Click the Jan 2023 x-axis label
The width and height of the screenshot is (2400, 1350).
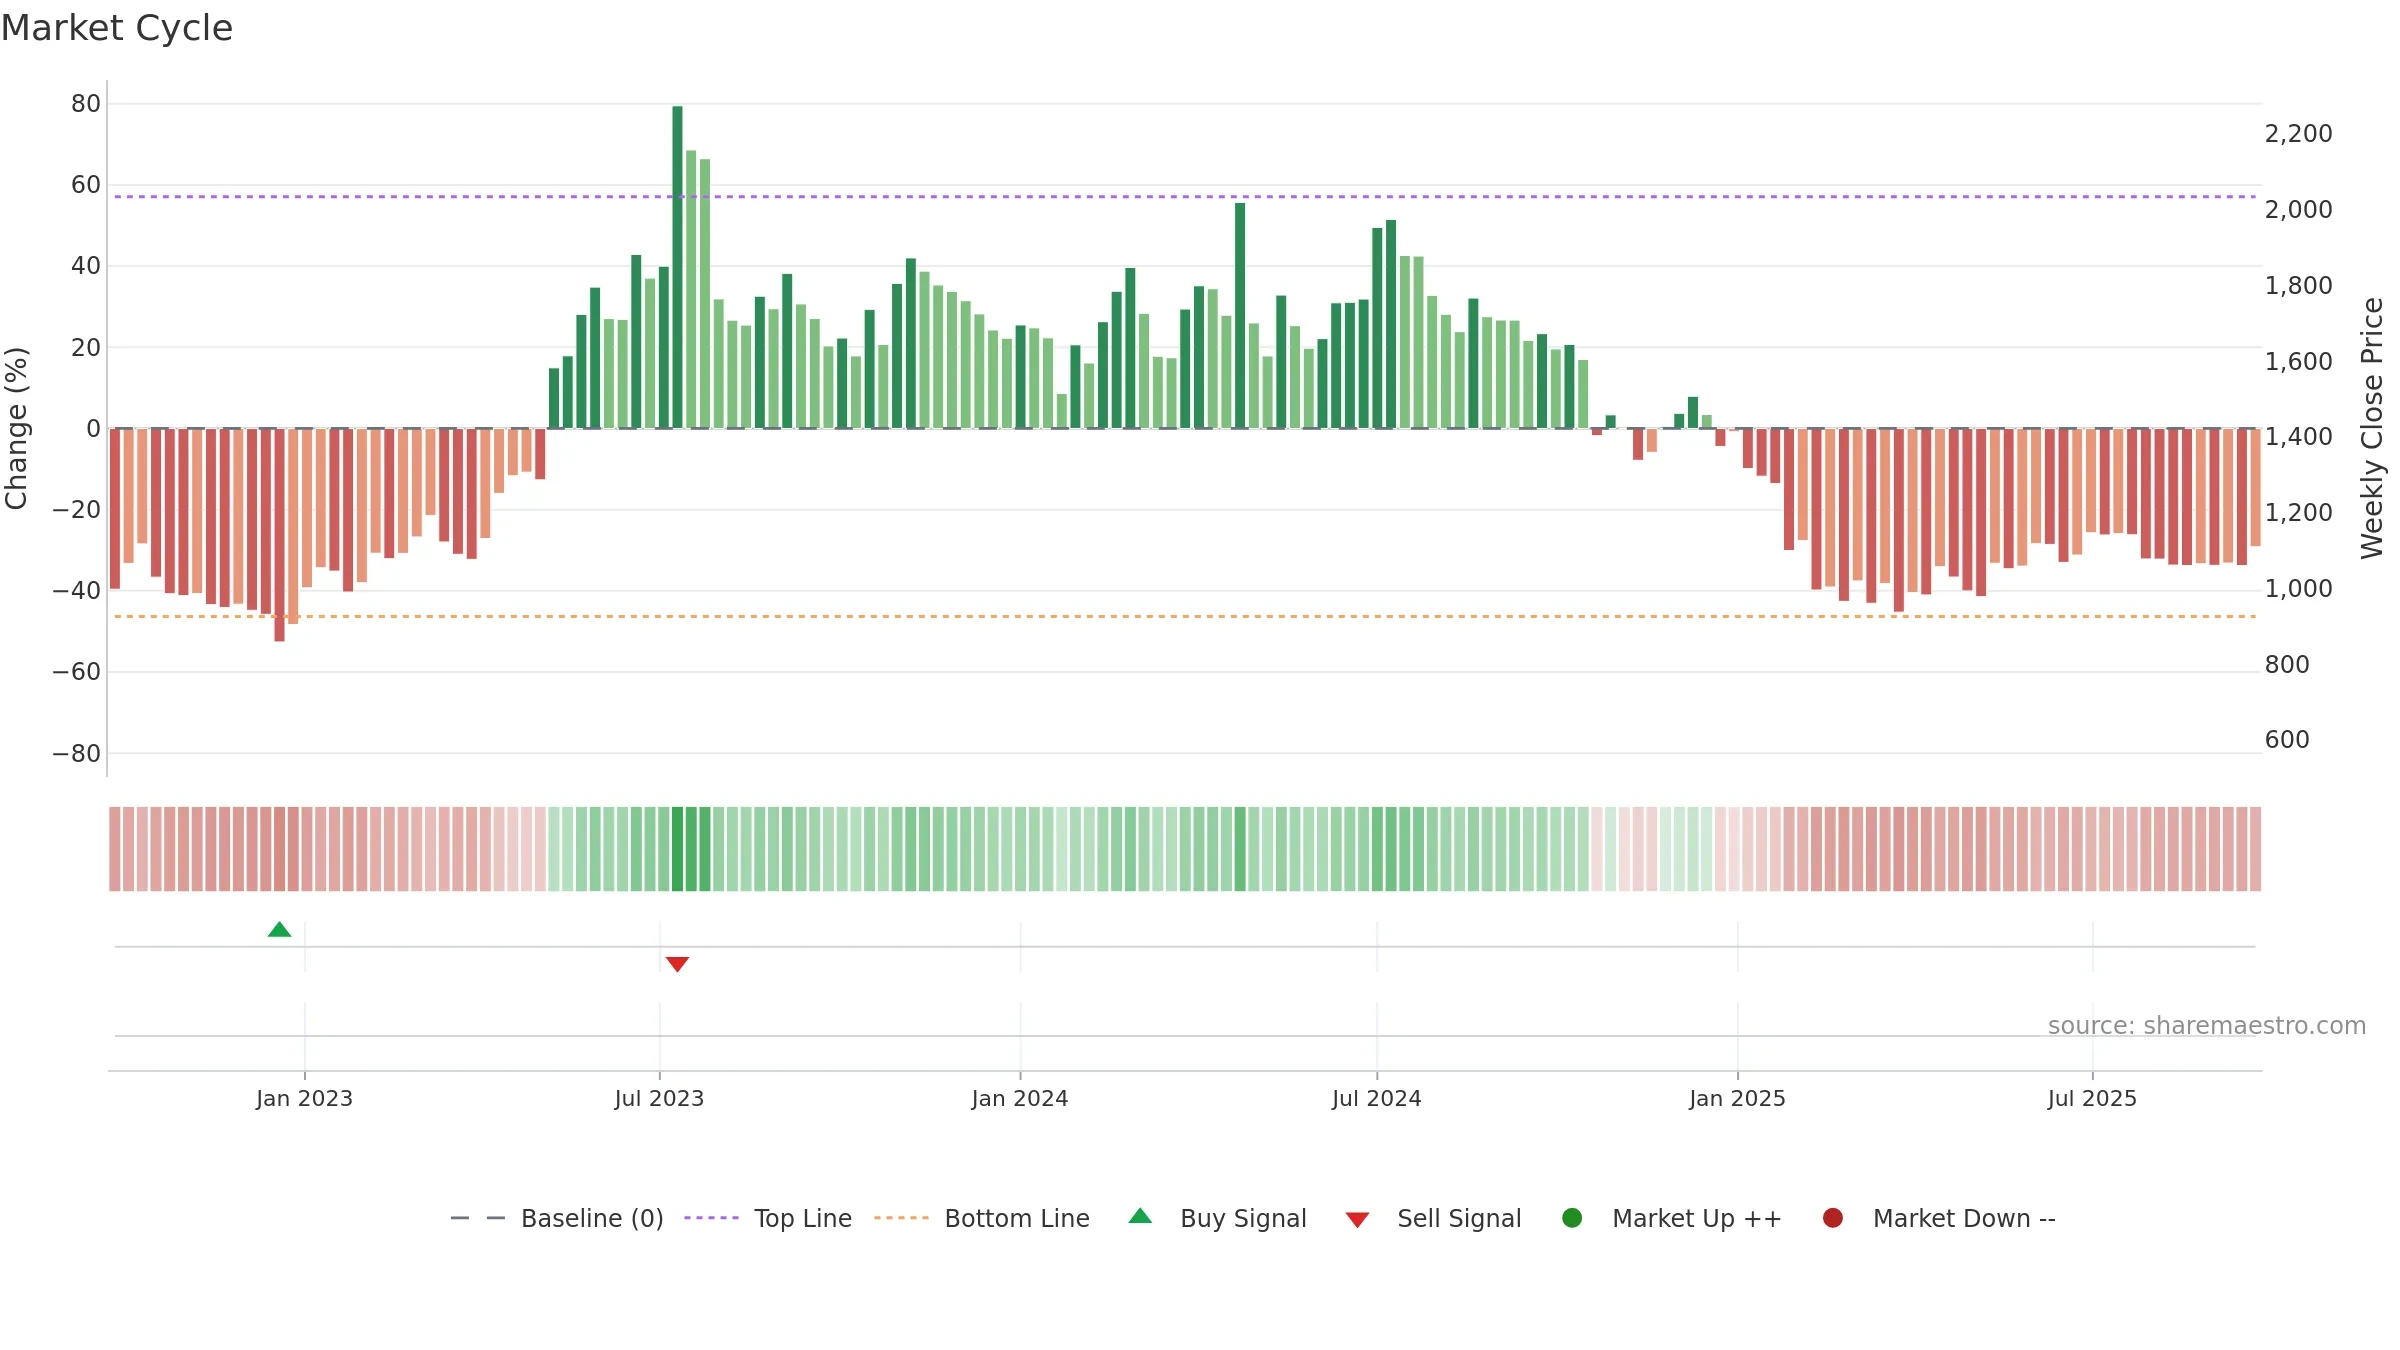[x=304, y=1099]
